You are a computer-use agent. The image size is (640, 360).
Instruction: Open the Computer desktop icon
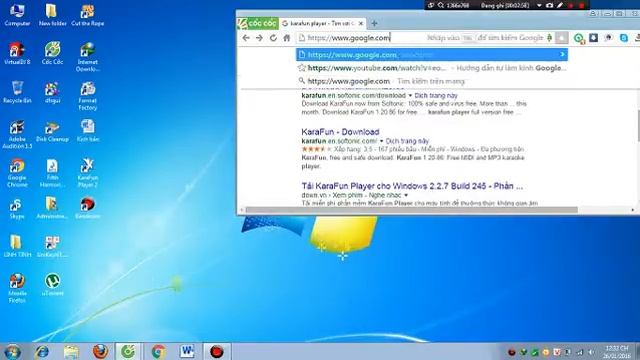(x=17, y=15)
